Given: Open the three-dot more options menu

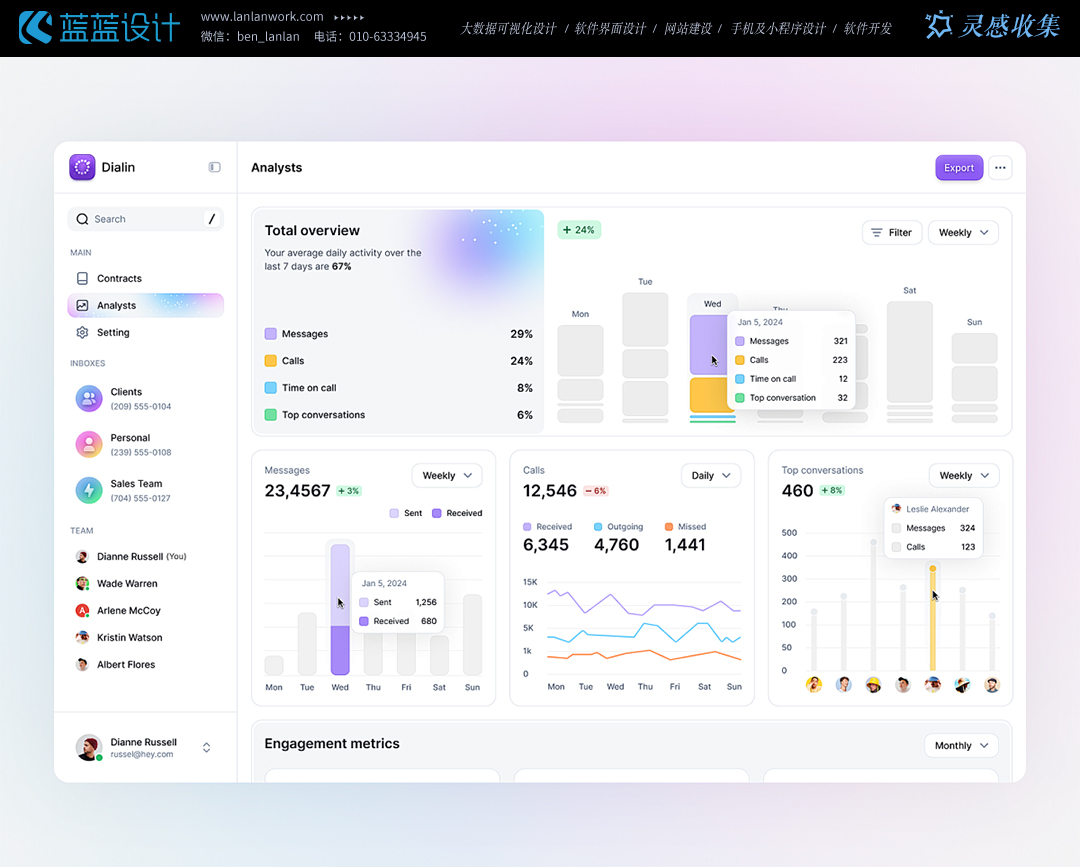Looking at the screenshot, I should pos(1000,168).
